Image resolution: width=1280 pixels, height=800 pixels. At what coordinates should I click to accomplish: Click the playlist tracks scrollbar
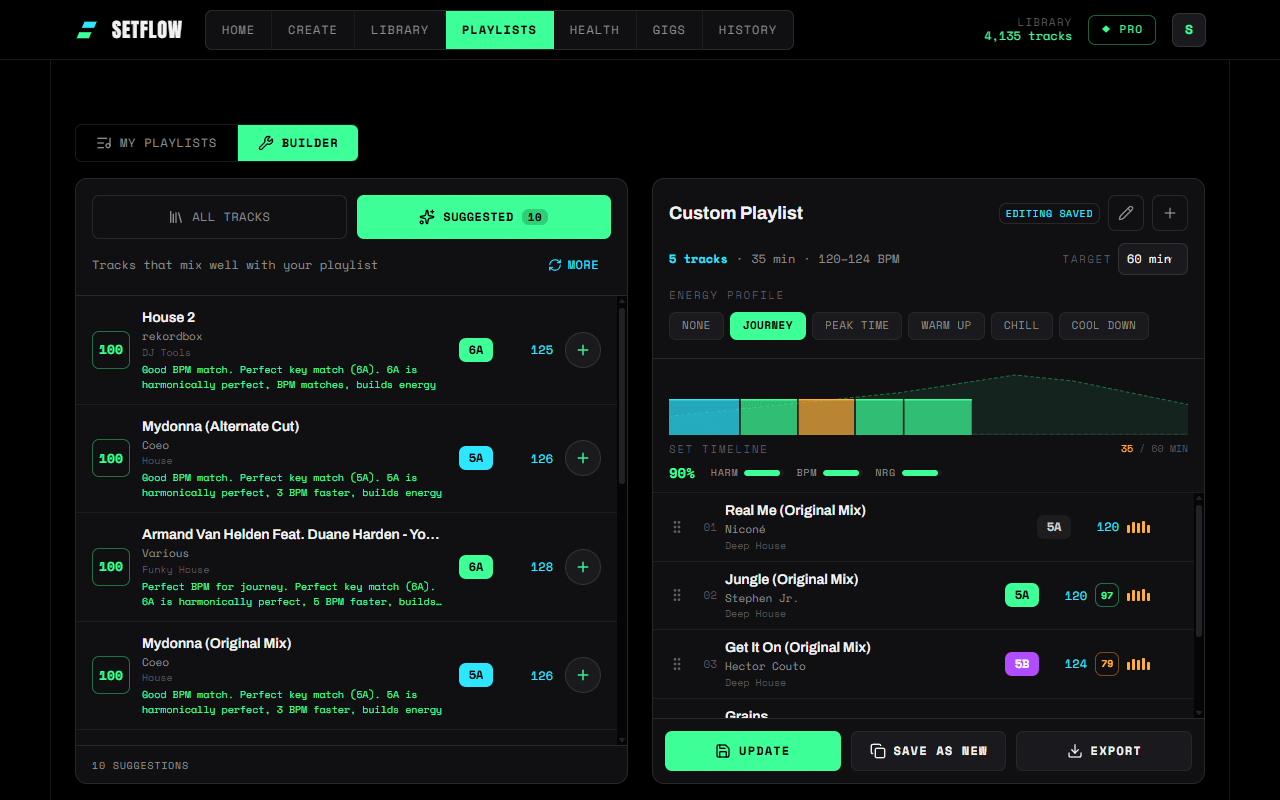(1200, 570)
